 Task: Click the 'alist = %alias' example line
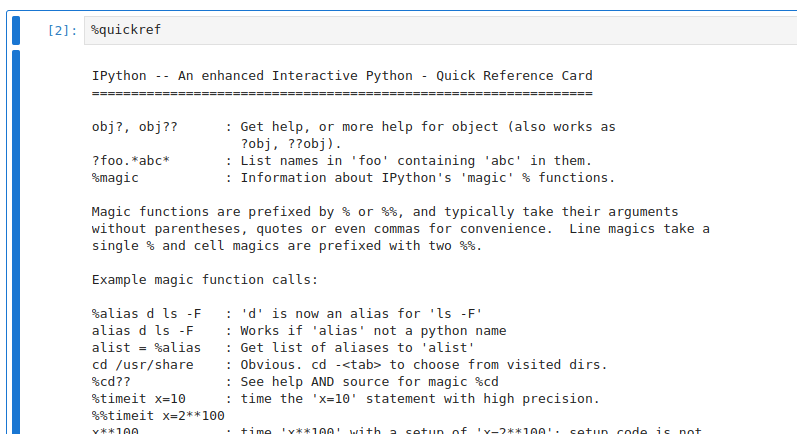tap(283, 348)
